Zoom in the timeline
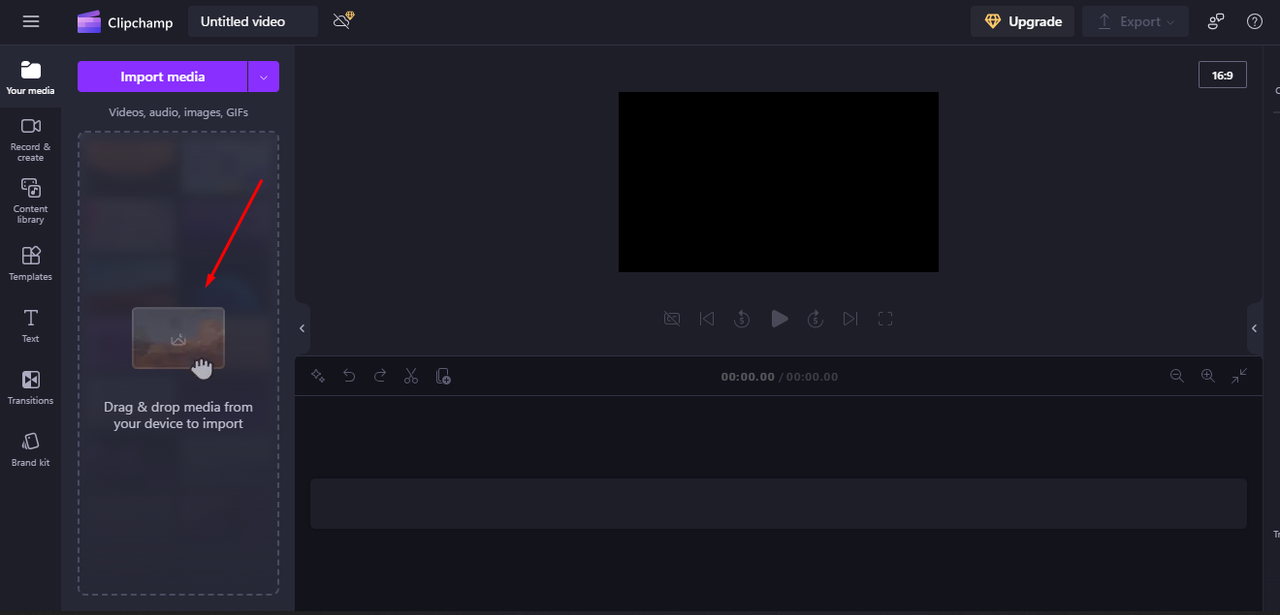Viewport: 1280px width, 615px height. pyautogui.click(x=1208, y=376)
